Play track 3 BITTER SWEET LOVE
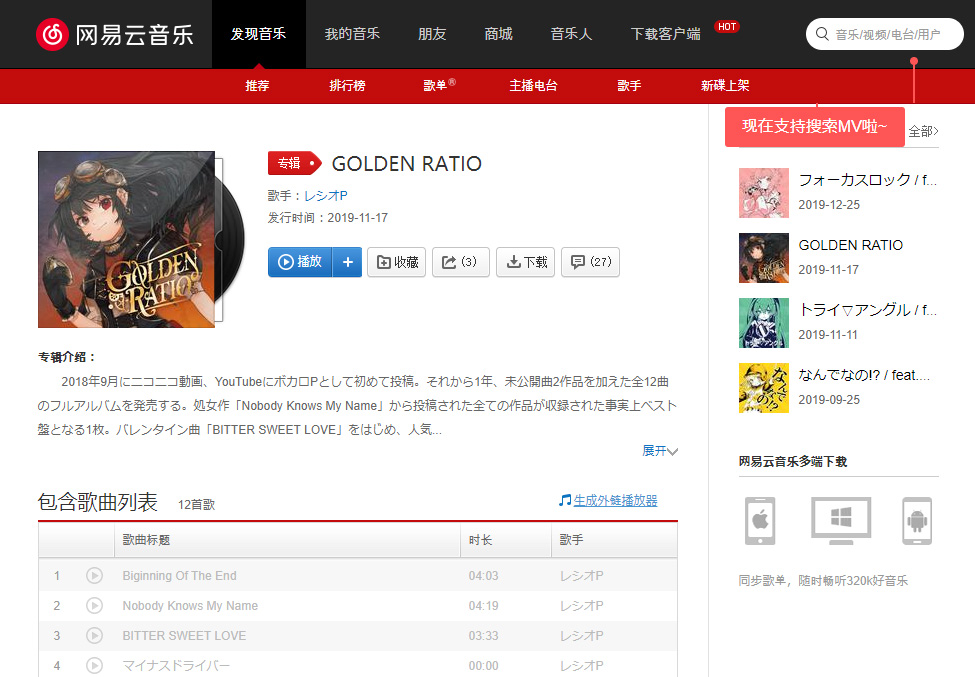Viewport: 975px width, 677px height. pos(94,636)
